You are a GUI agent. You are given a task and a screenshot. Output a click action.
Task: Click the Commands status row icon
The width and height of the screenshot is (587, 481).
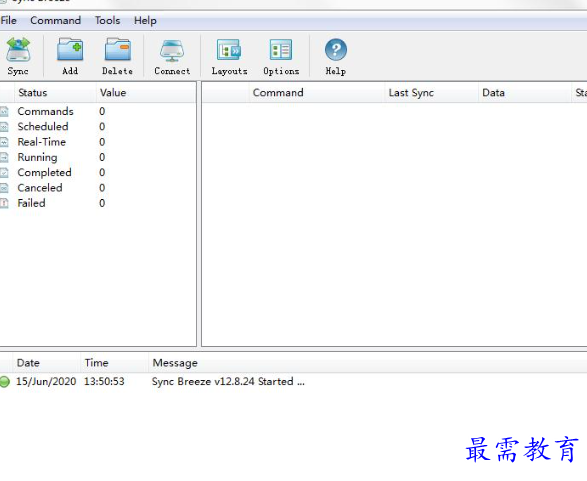click(4, 111)
